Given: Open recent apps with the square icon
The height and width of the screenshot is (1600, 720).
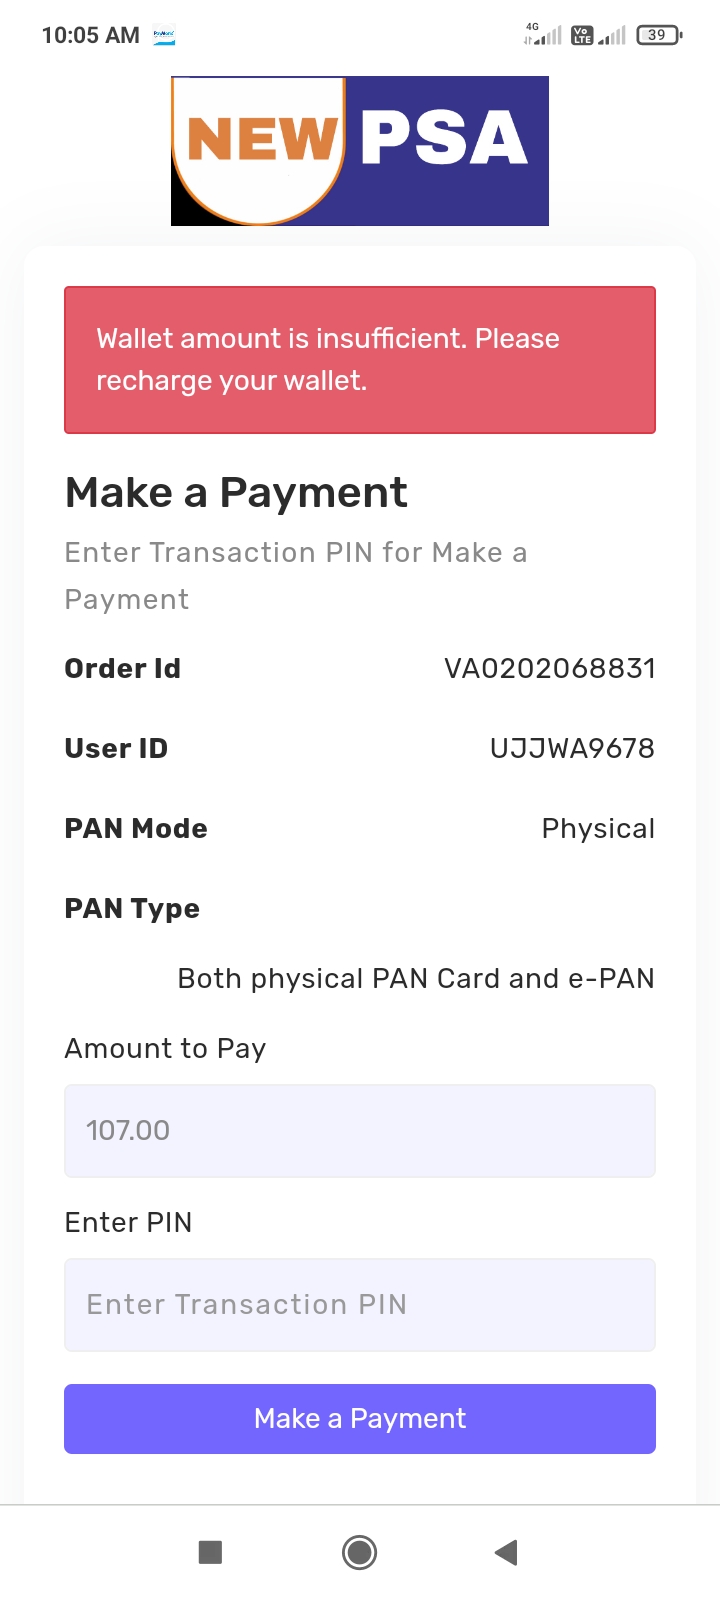Looking at the screenshot, I should click(210, 1552).
